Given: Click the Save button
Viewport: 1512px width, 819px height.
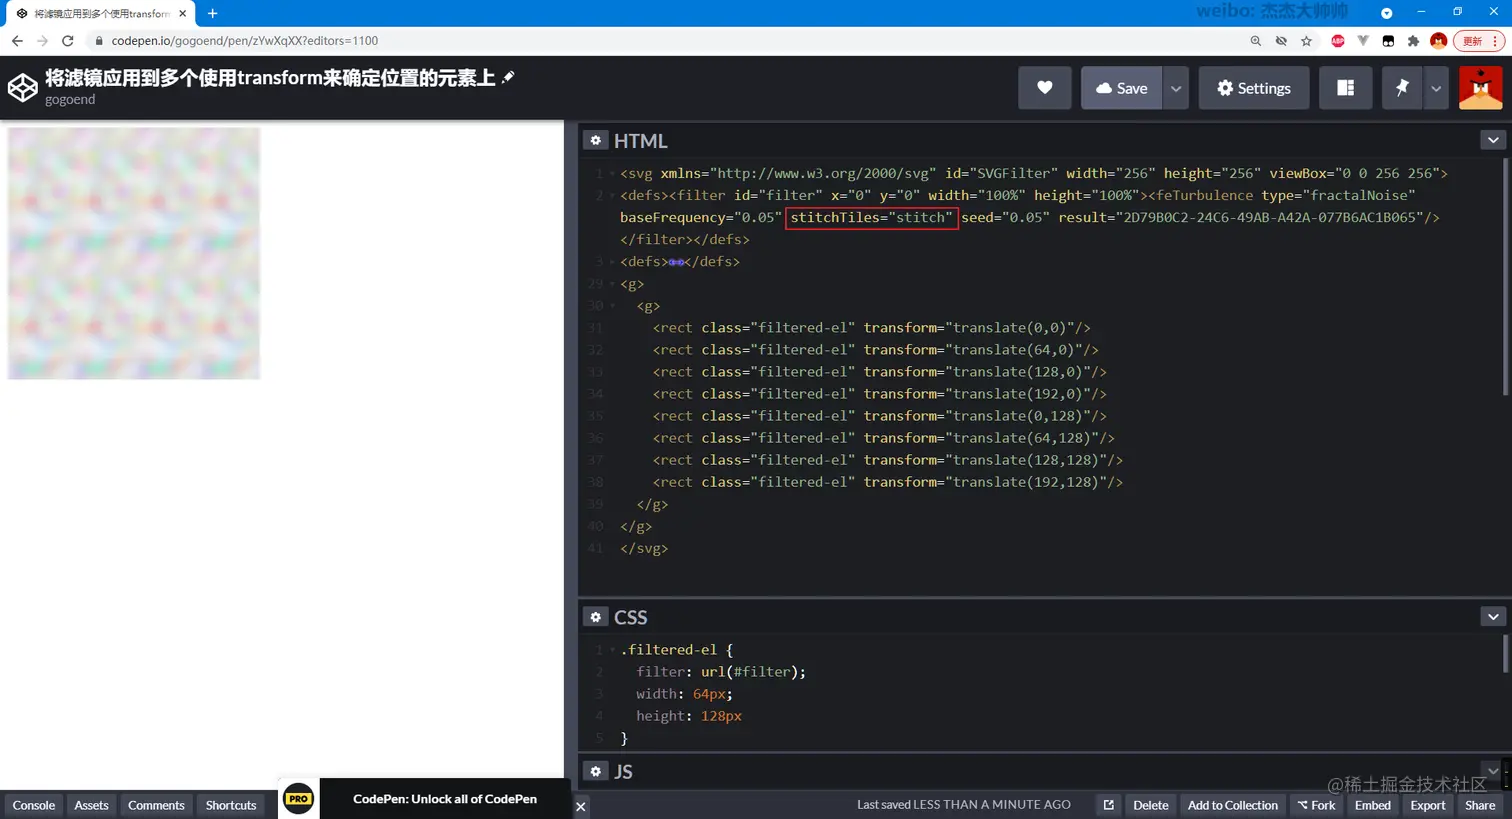Looking at the screenshot, I should pos(1121,88).
